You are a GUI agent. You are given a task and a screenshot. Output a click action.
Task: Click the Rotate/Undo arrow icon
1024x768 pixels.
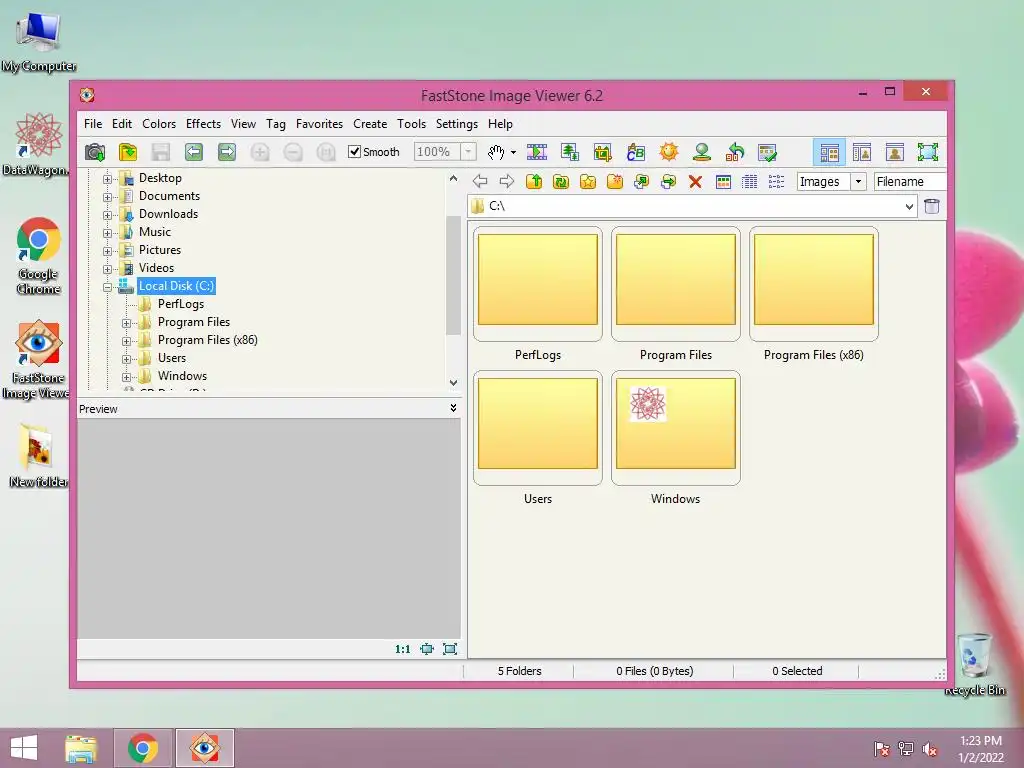click(x=735, y=152)
